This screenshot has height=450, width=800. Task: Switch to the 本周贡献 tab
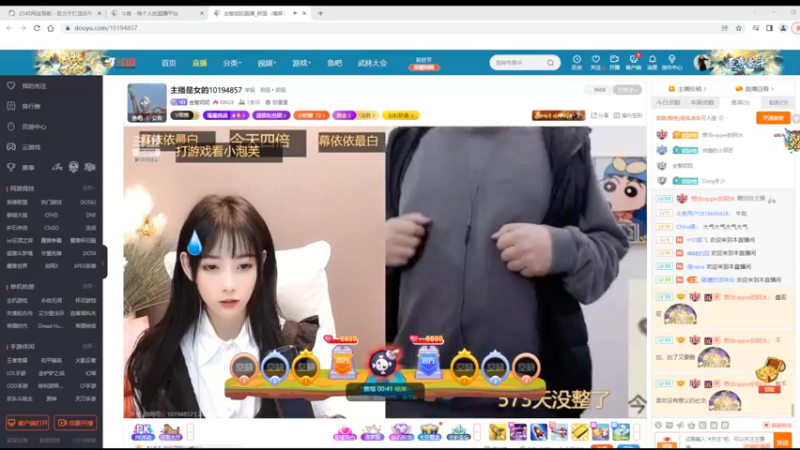(702, 103)
